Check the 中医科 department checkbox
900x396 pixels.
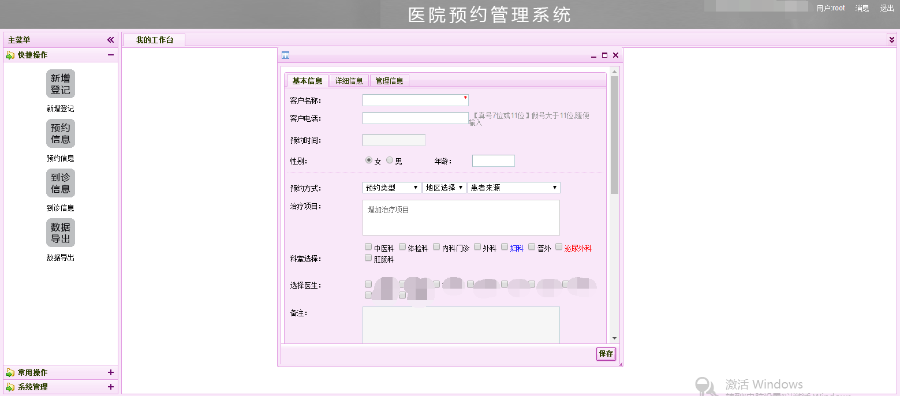368,247
